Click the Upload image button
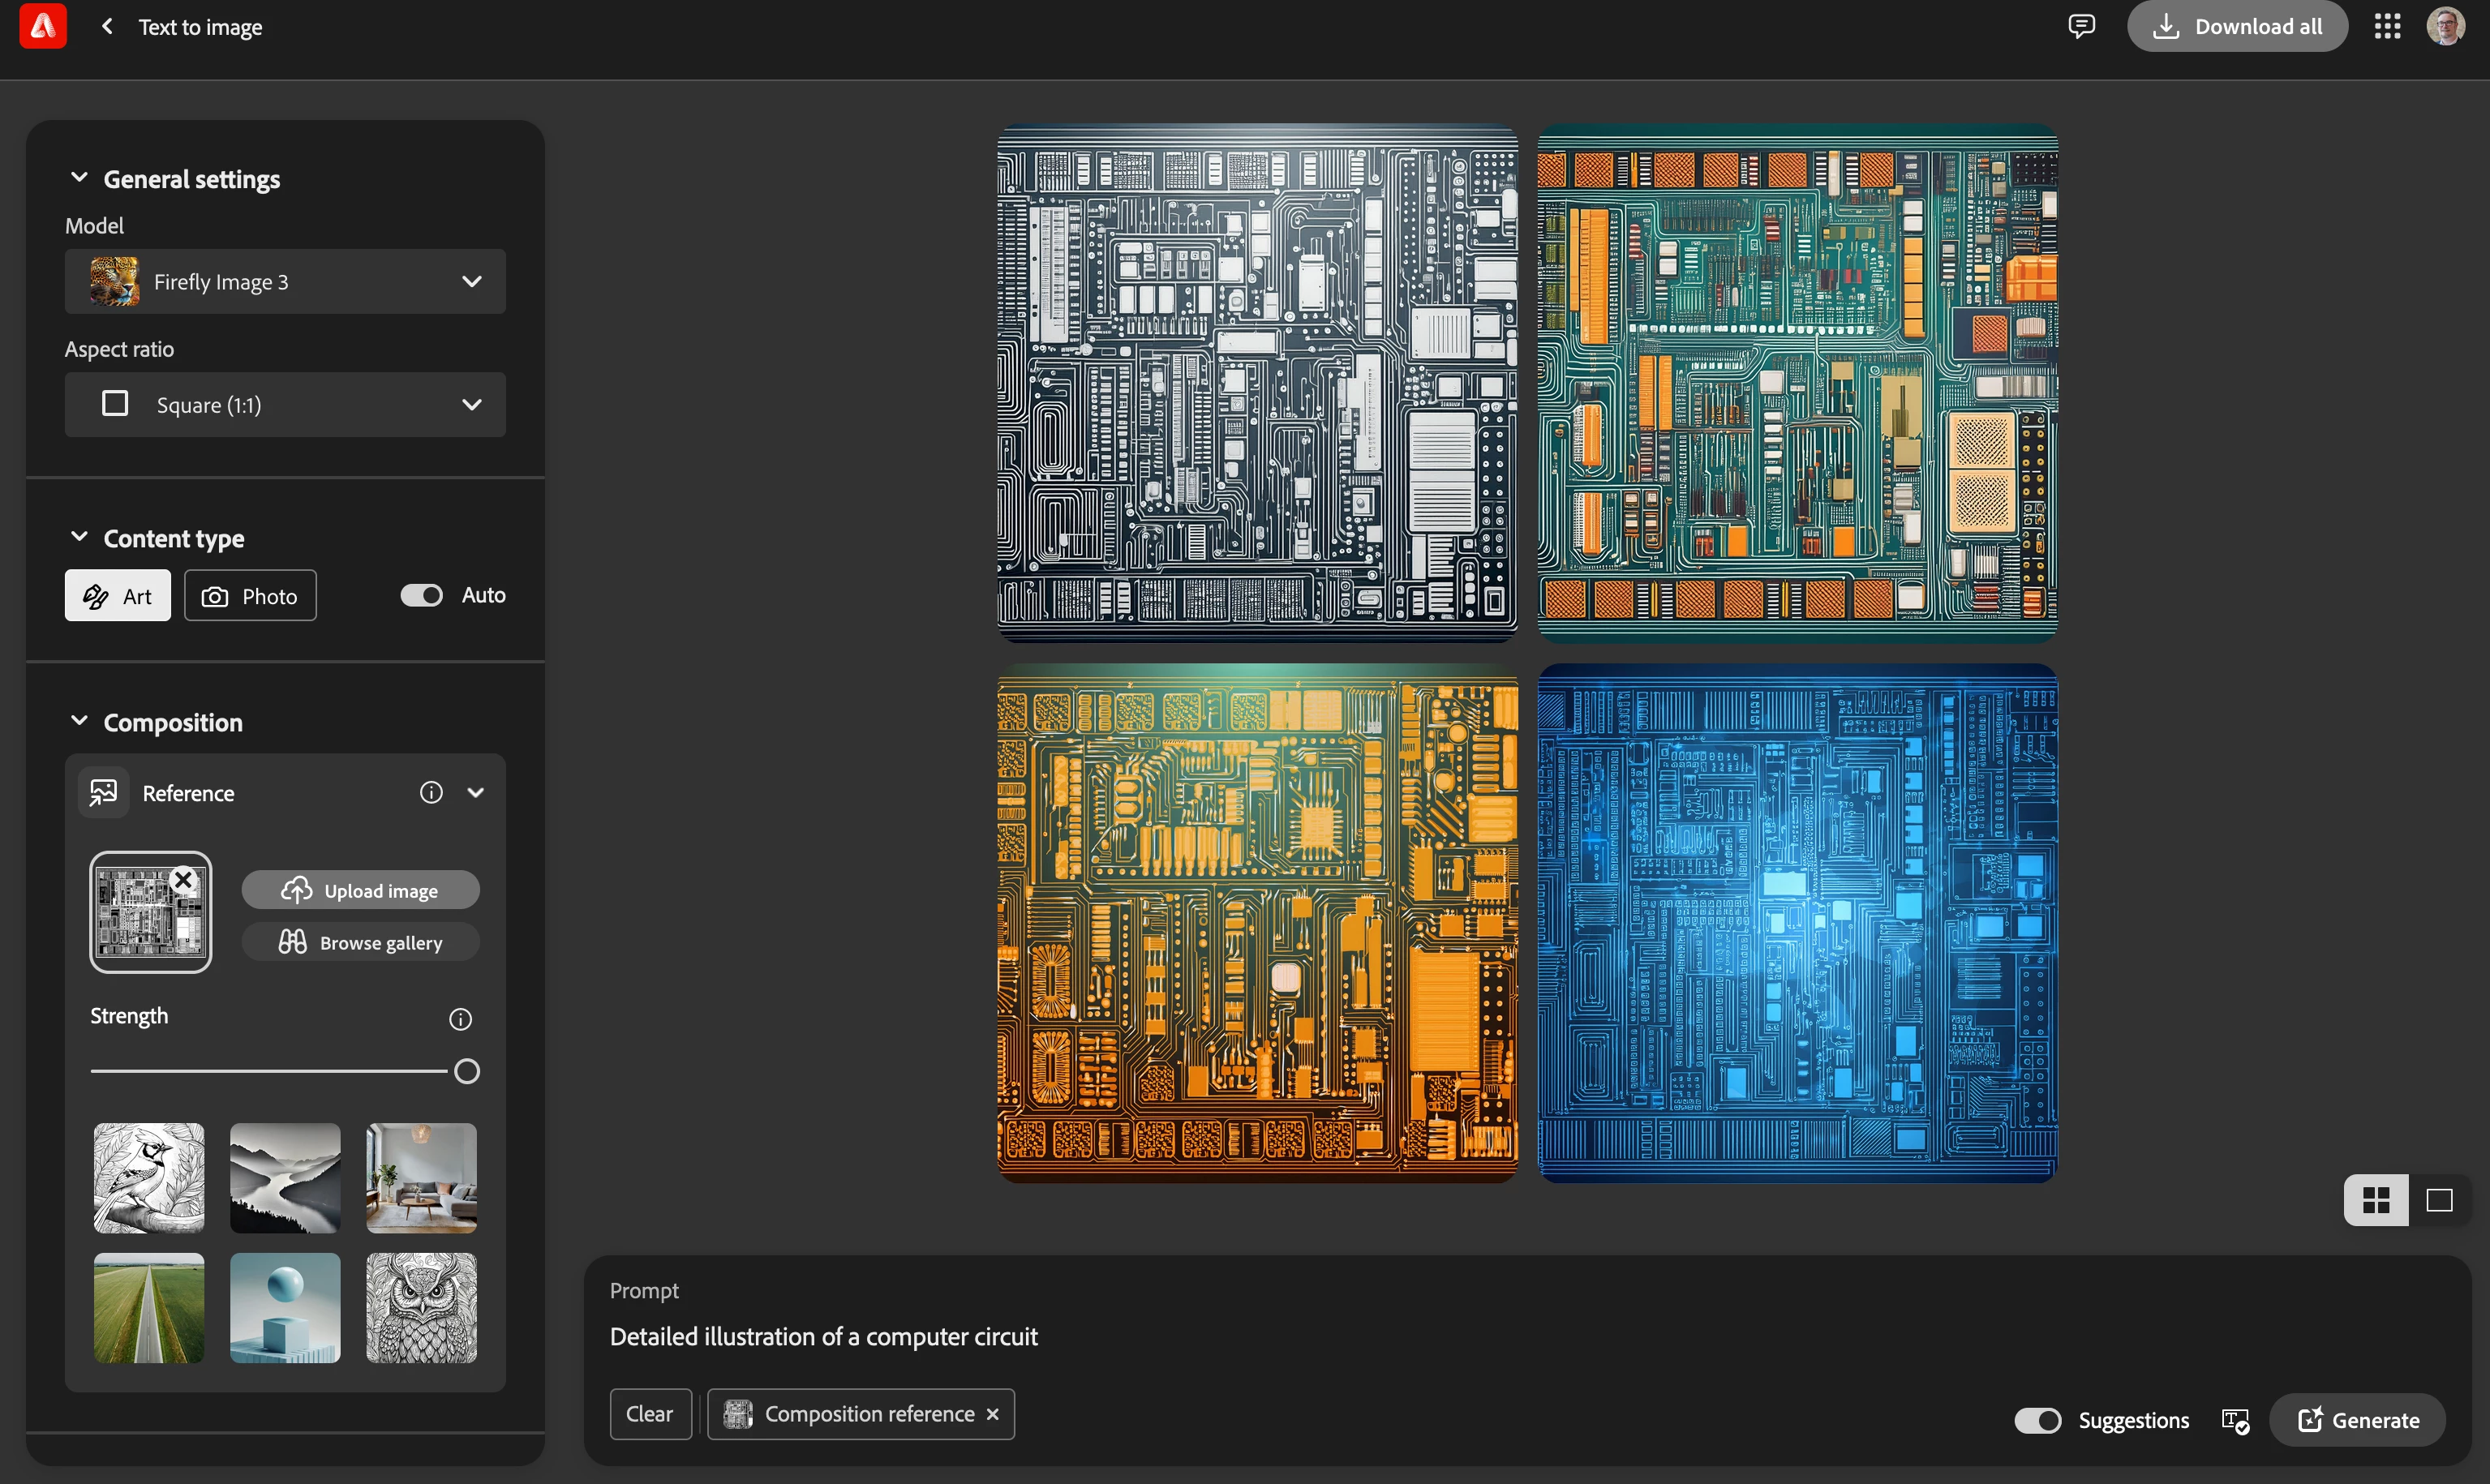The width and height of the screenshot is (2490, 1484). click(360, 891)
